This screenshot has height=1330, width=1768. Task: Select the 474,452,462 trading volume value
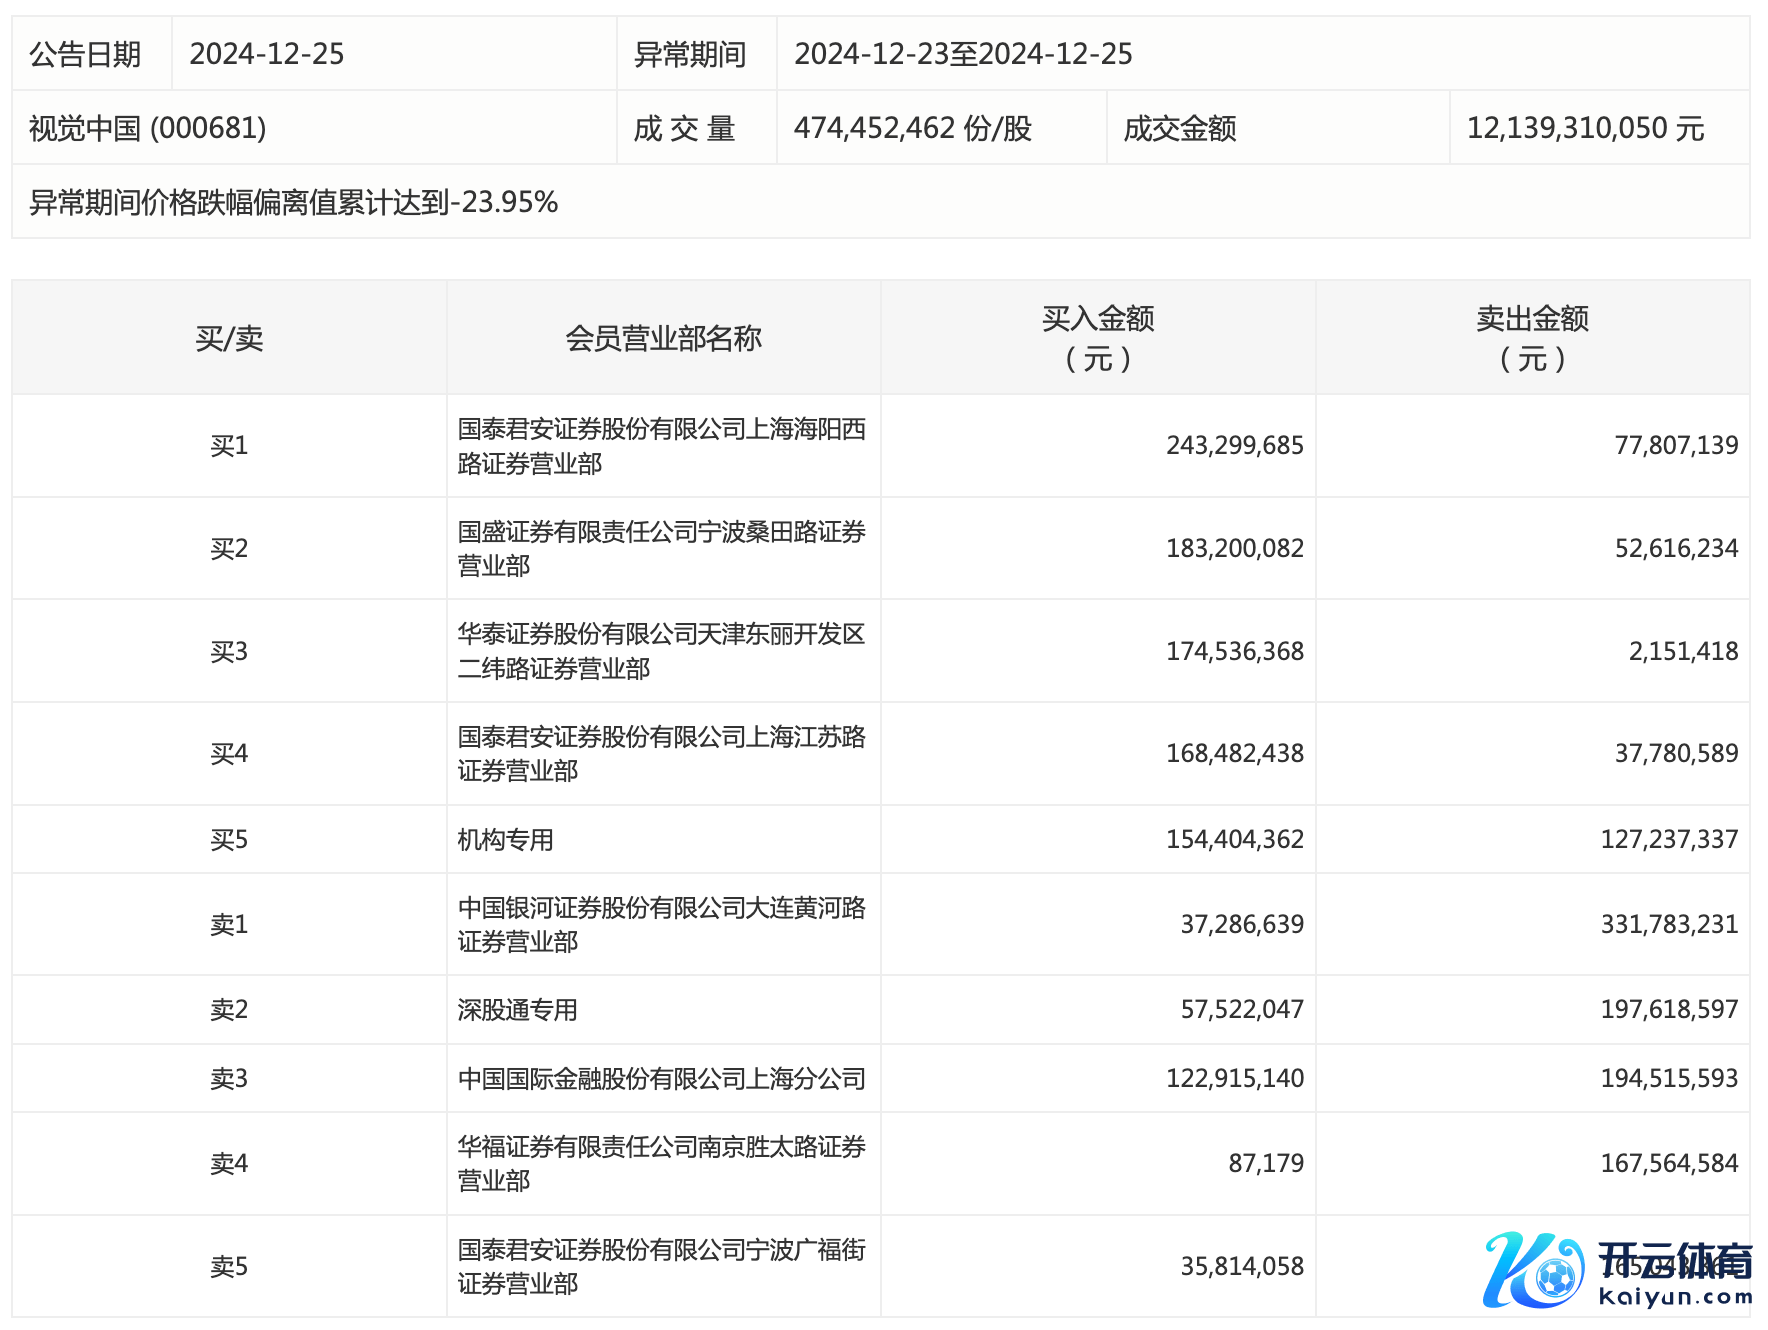912,128
